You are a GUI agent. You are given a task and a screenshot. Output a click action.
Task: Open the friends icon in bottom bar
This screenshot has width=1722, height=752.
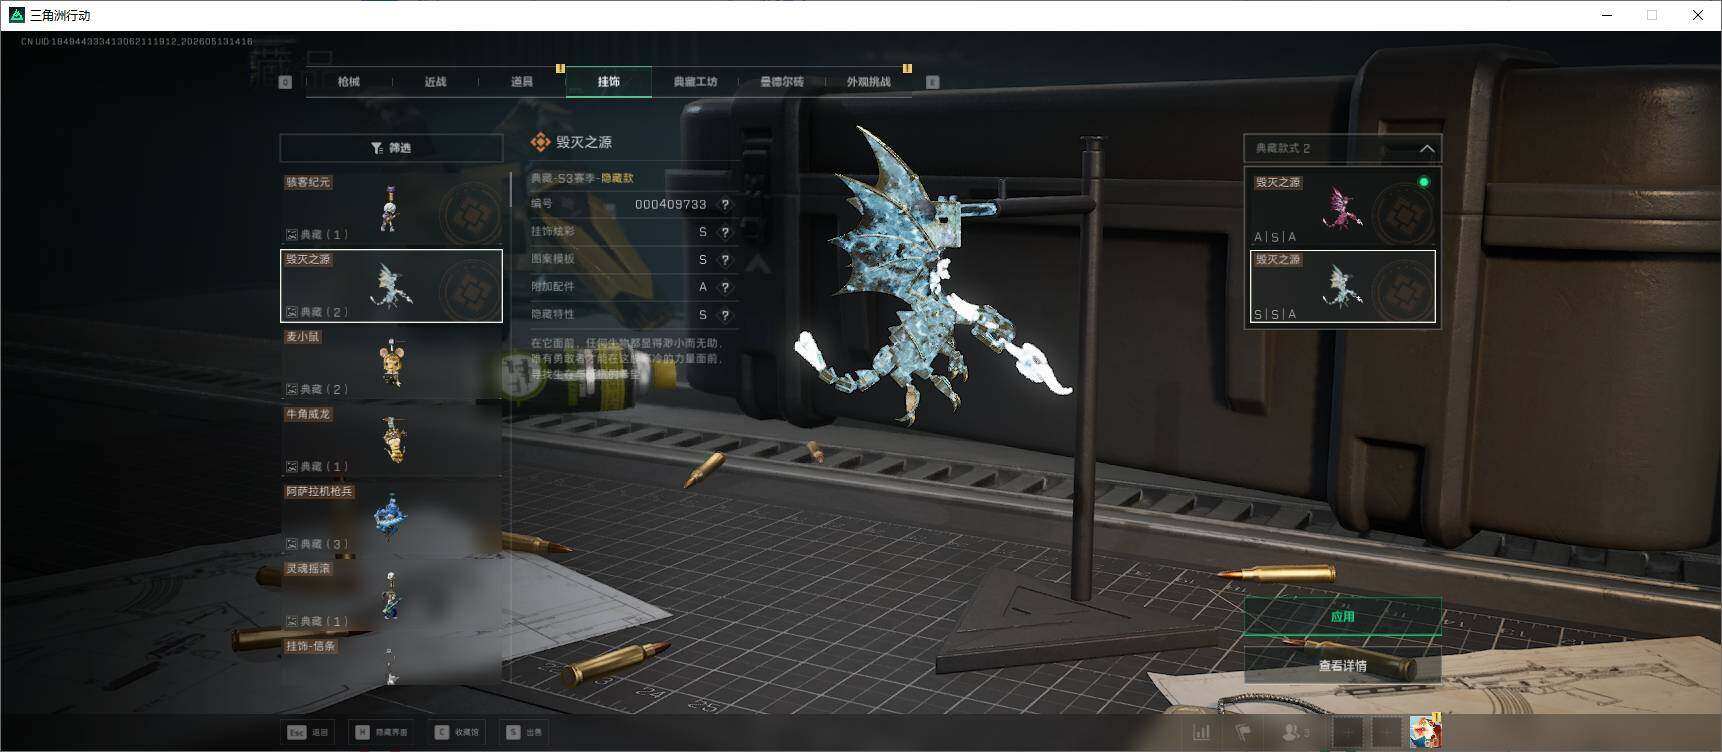point(1295,733)
